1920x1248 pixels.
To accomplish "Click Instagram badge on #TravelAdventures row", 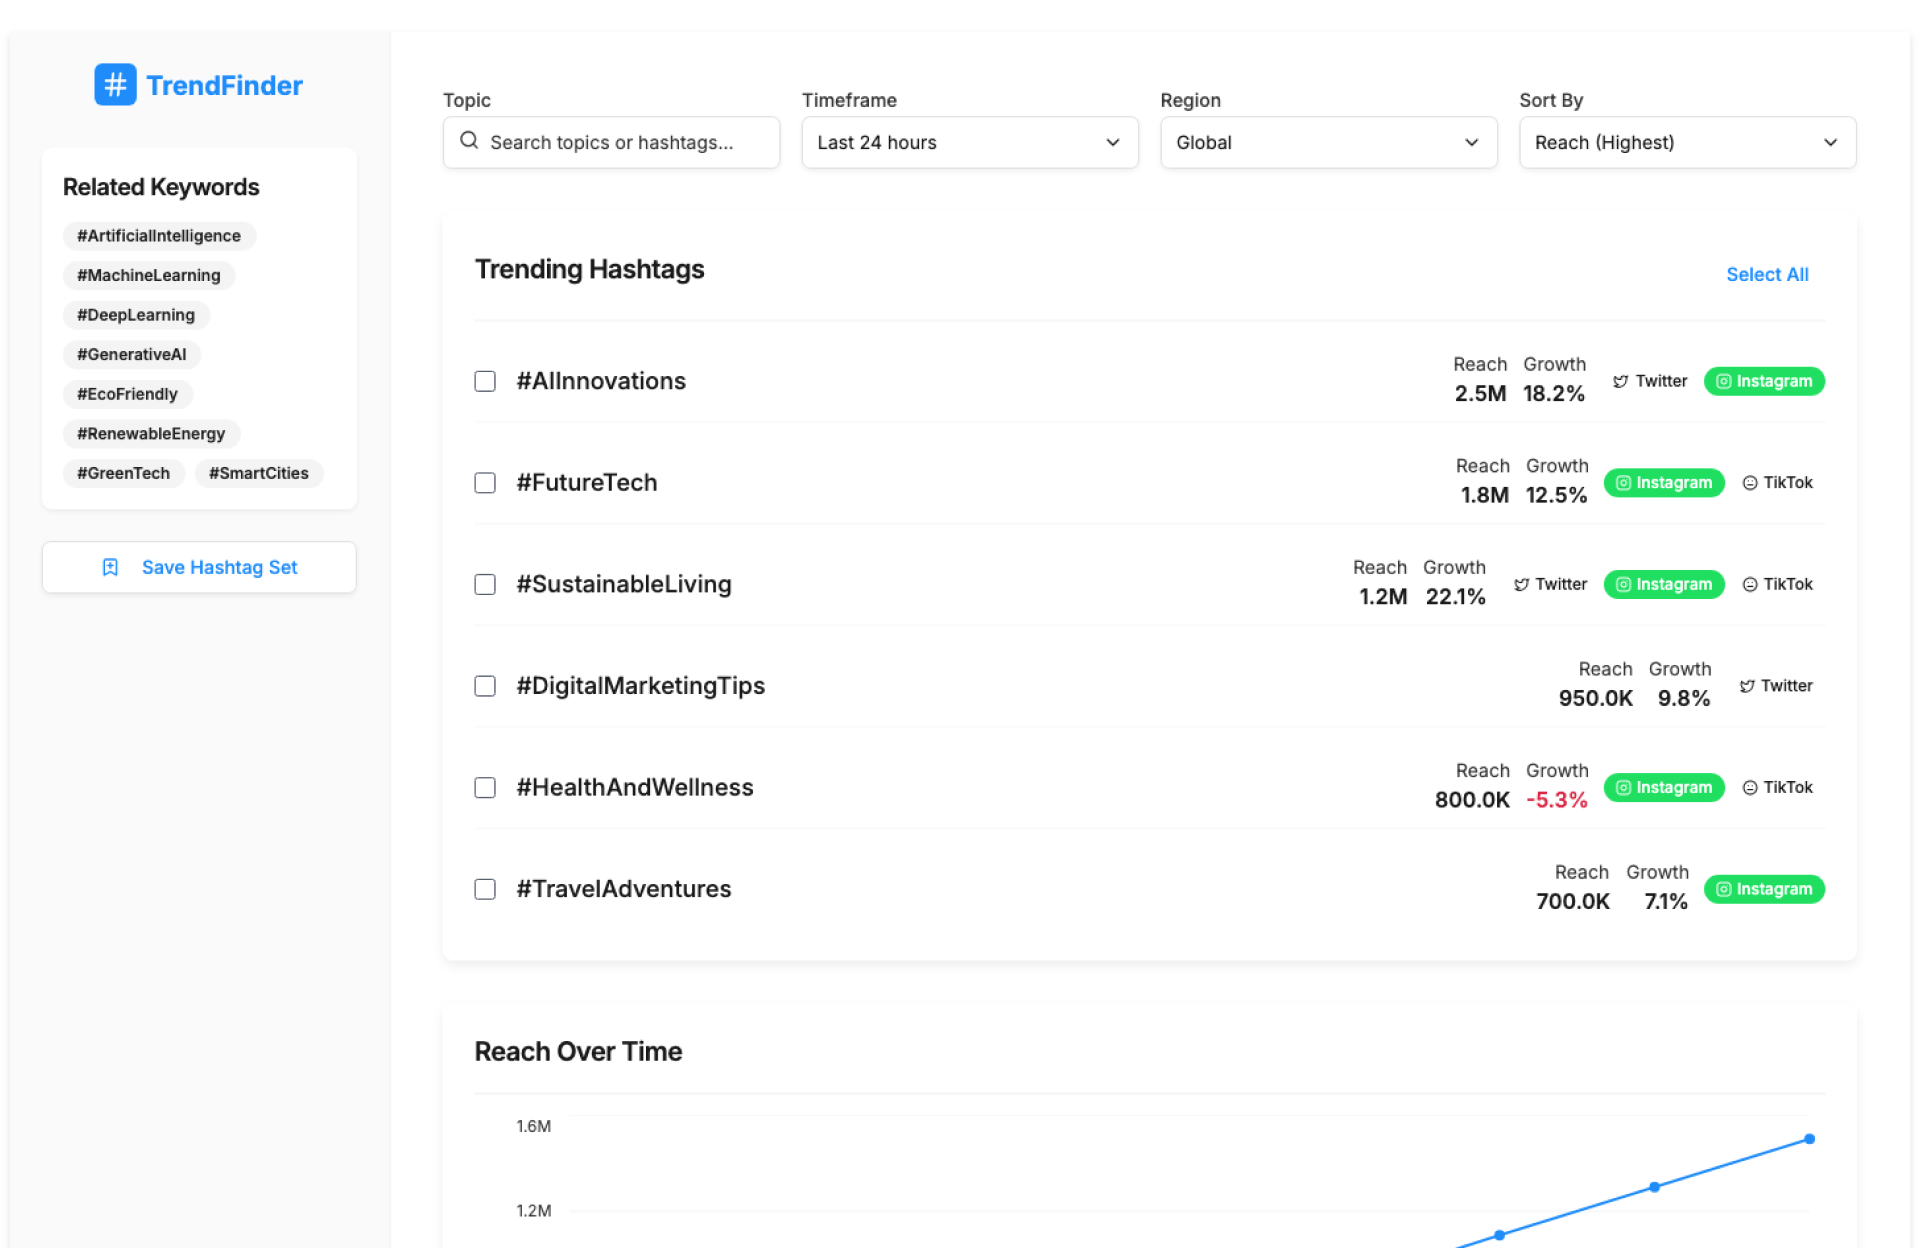I will (1763, 889).
